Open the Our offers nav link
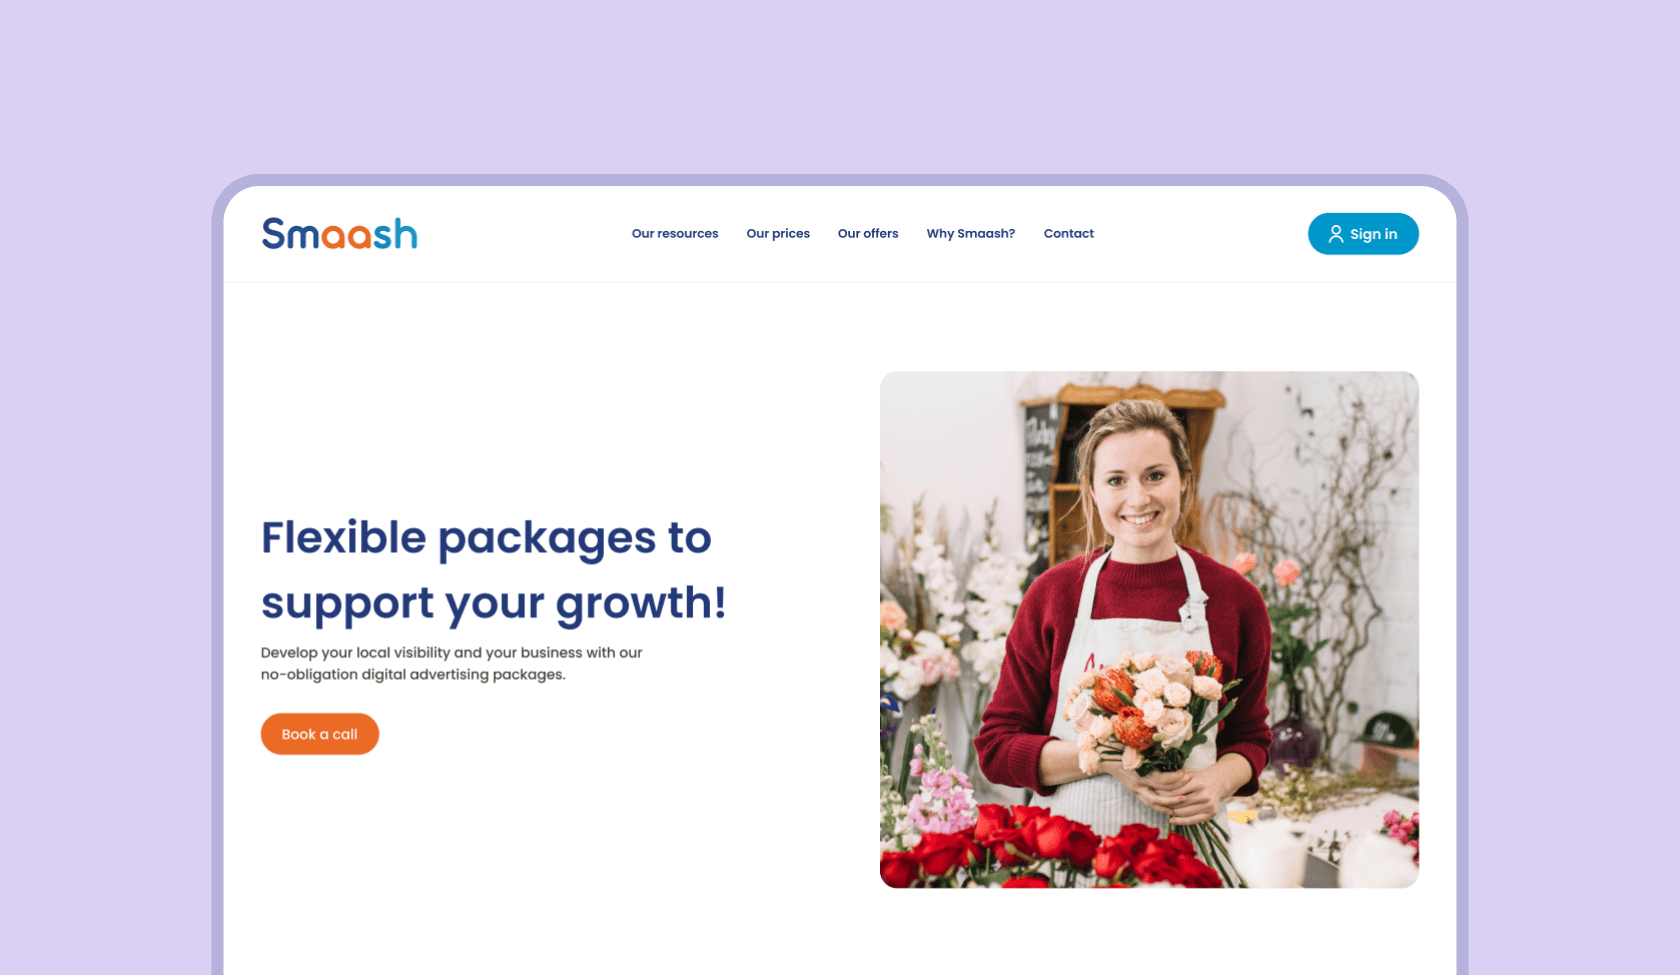 [868, 234]
